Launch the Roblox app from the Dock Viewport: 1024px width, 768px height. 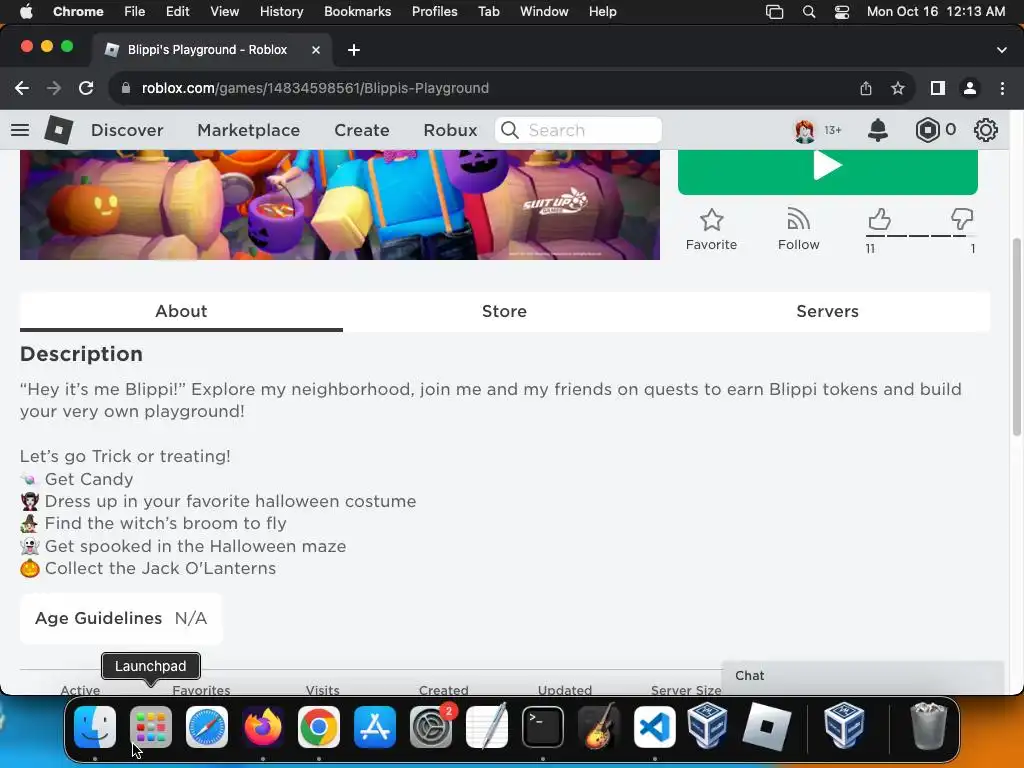767,727
